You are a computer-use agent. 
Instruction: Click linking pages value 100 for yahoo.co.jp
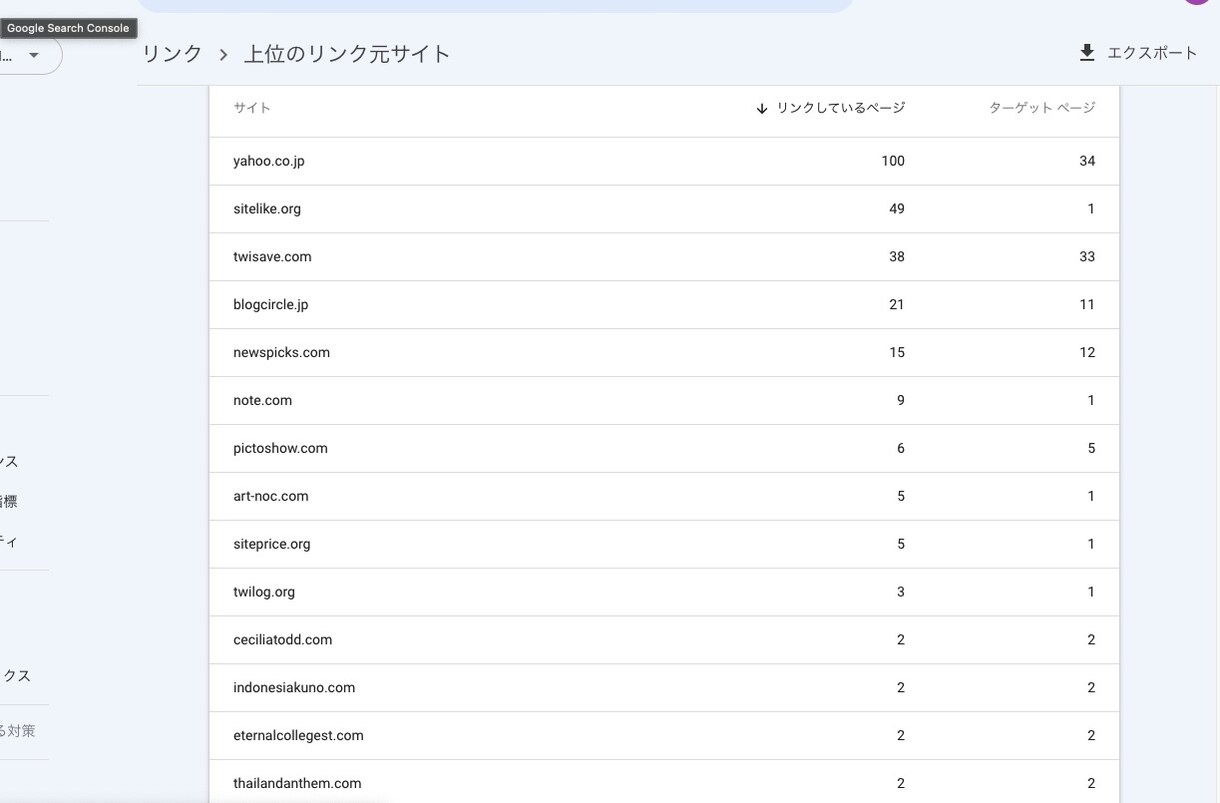click(893, 161)
